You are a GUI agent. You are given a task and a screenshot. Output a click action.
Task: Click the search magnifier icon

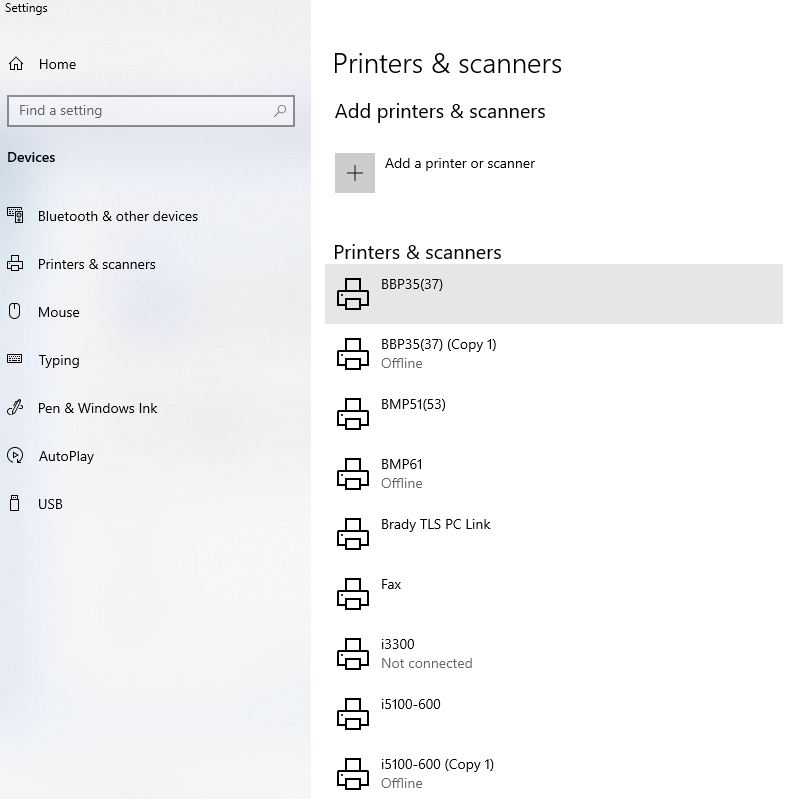coord(280,111)
